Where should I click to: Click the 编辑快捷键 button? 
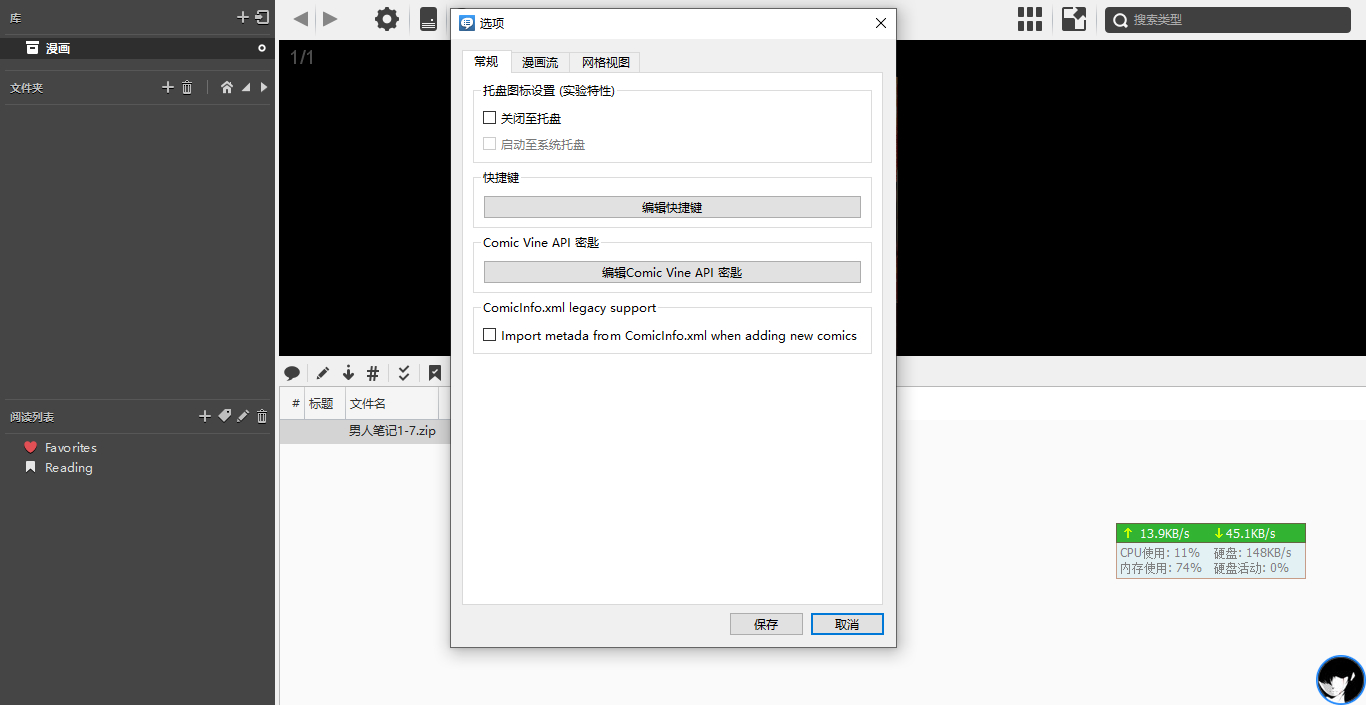[672, 207]
